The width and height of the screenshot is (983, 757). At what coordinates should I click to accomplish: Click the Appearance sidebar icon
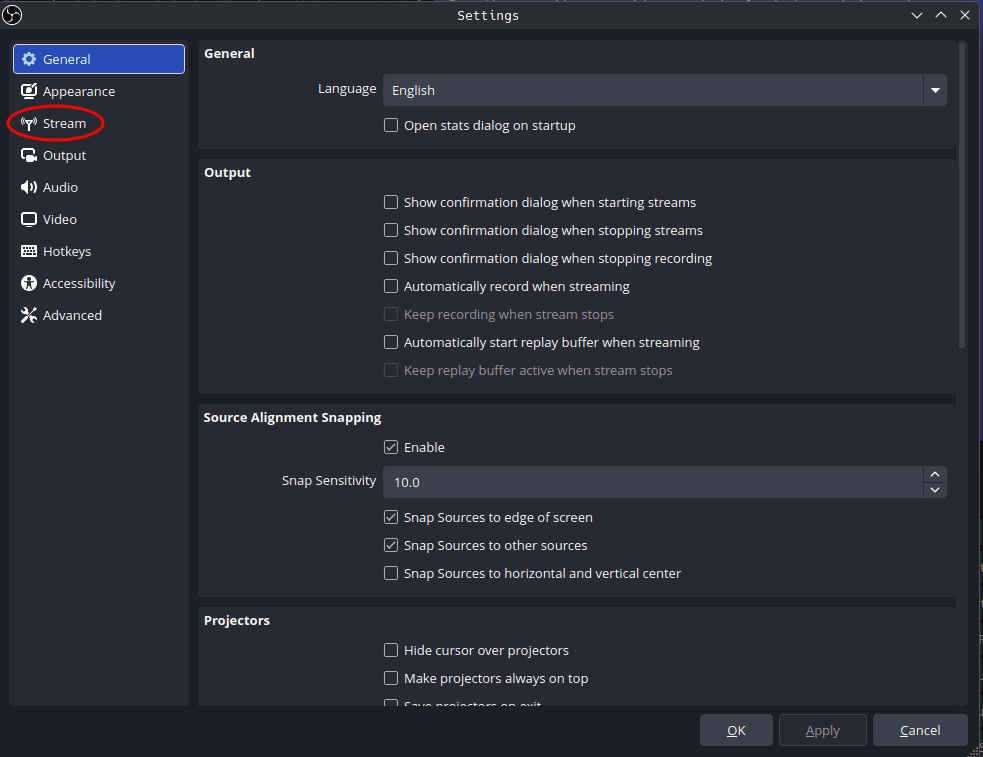pos(29,91)
